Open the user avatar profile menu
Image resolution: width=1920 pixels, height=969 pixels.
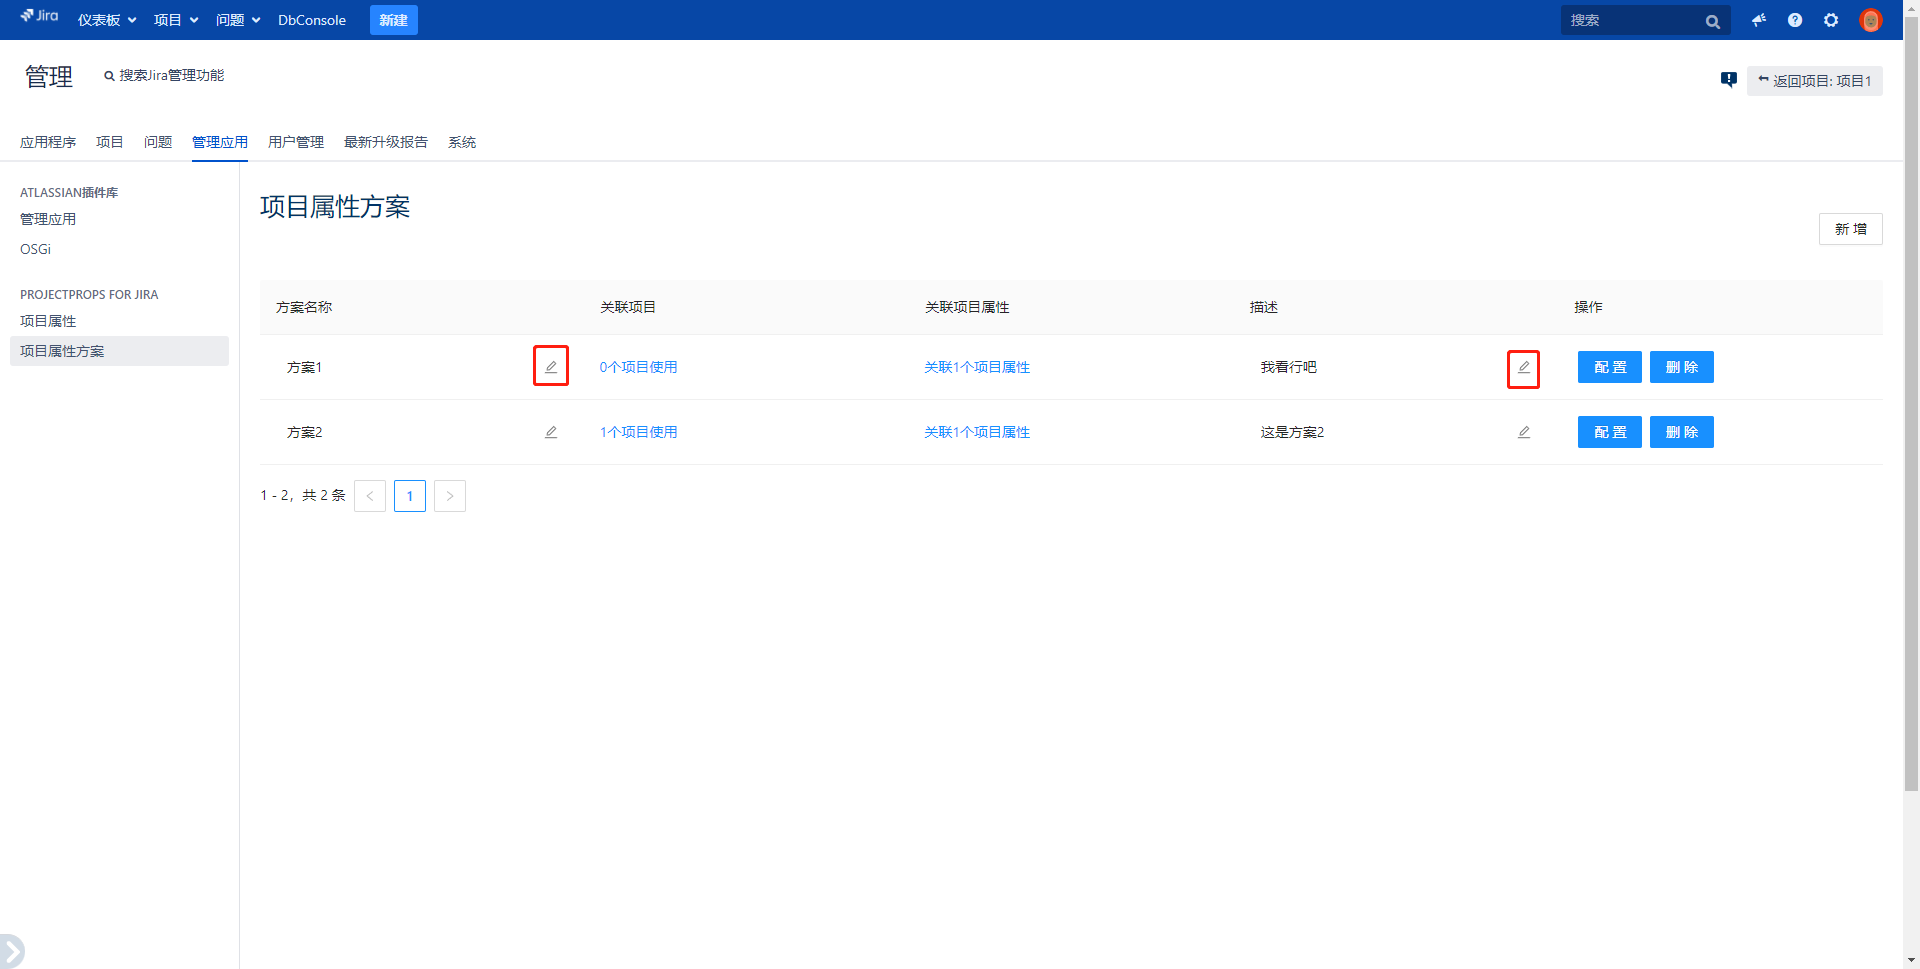click(x=1870, y=20)
